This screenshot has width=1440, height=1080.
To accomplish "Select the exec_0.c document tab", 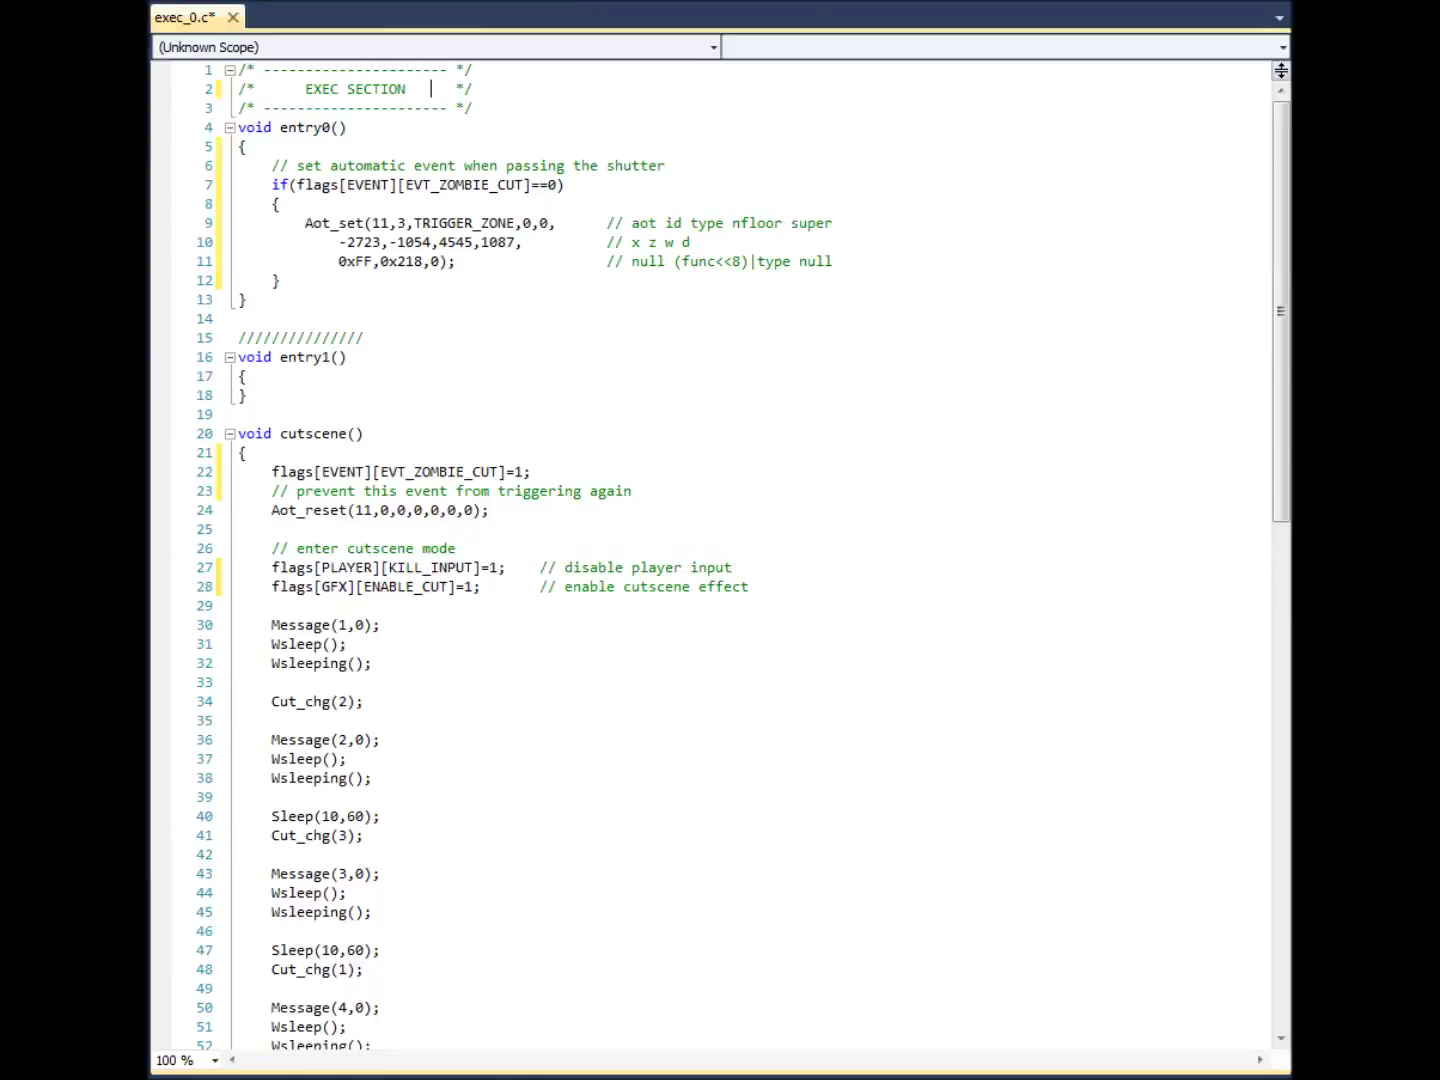I will 185,17.
